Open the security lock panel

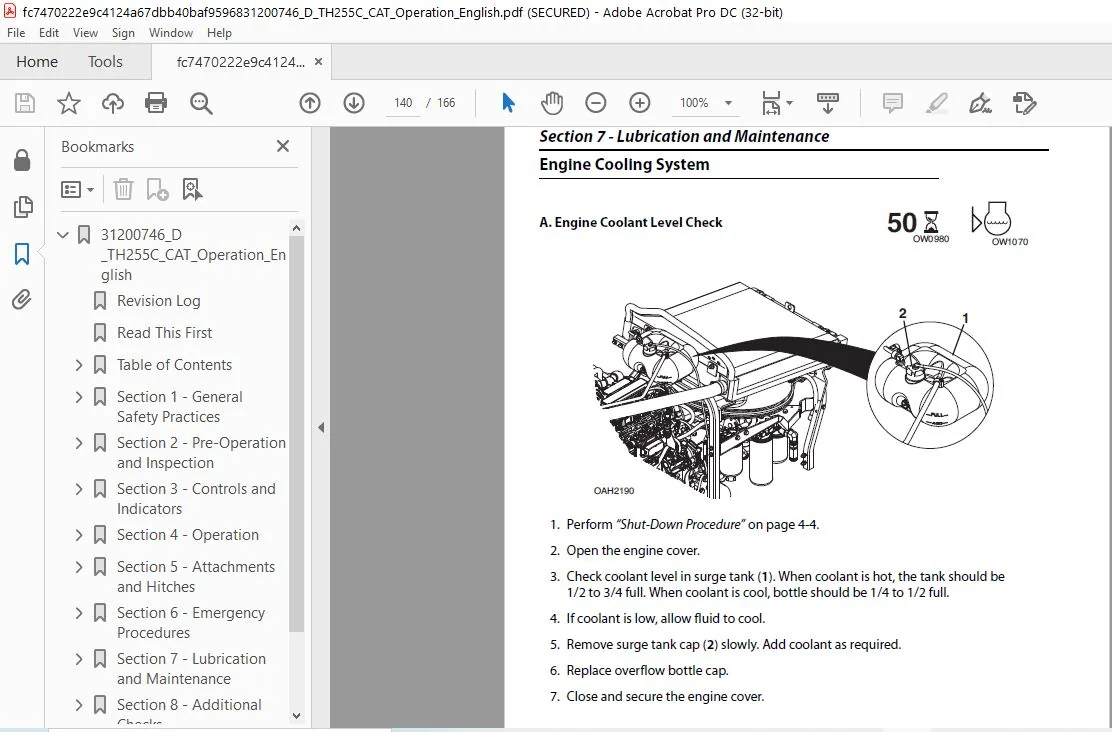point(22,161)
